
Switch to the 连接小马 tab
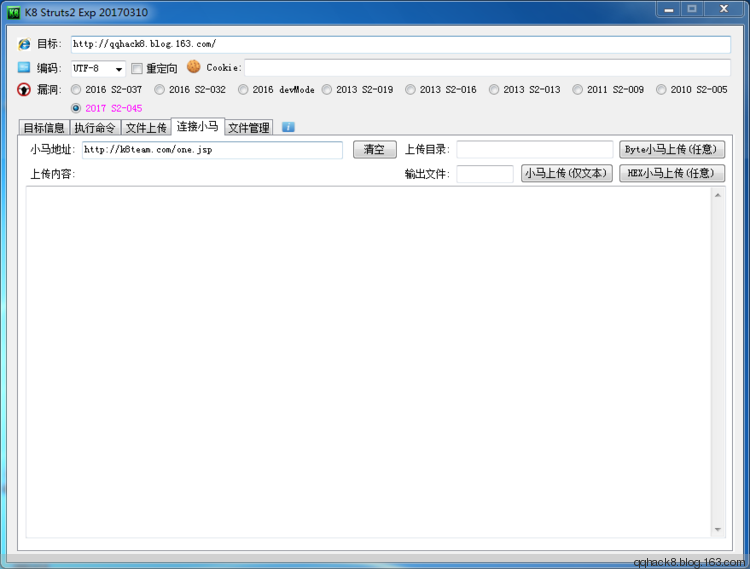click(198, 126)
